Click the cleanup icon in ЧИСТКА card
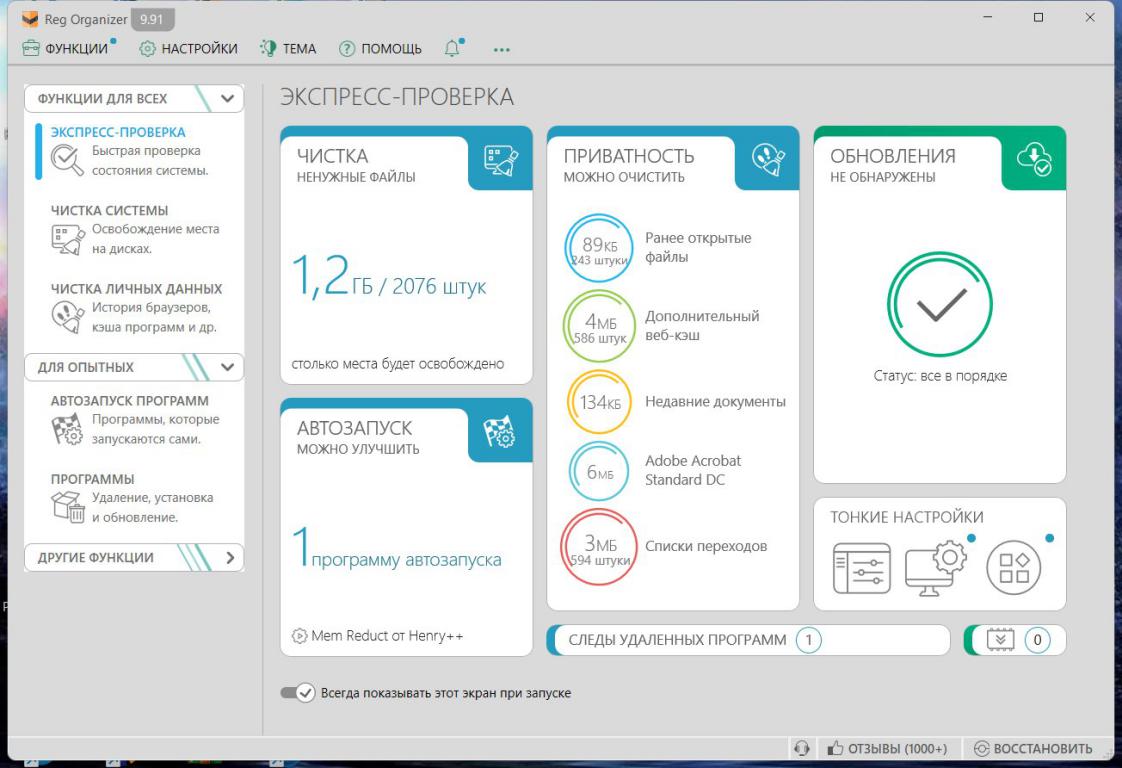Screen dimensions: 1122x768 [500, 162]
